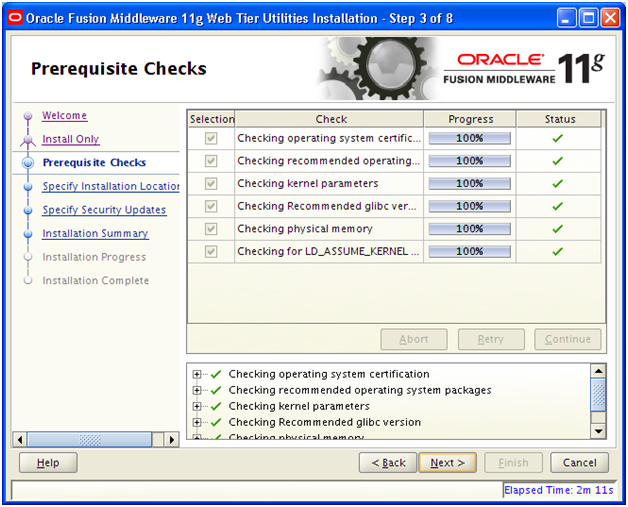
Task: Minimize the installer window
Action: (566, 18)
